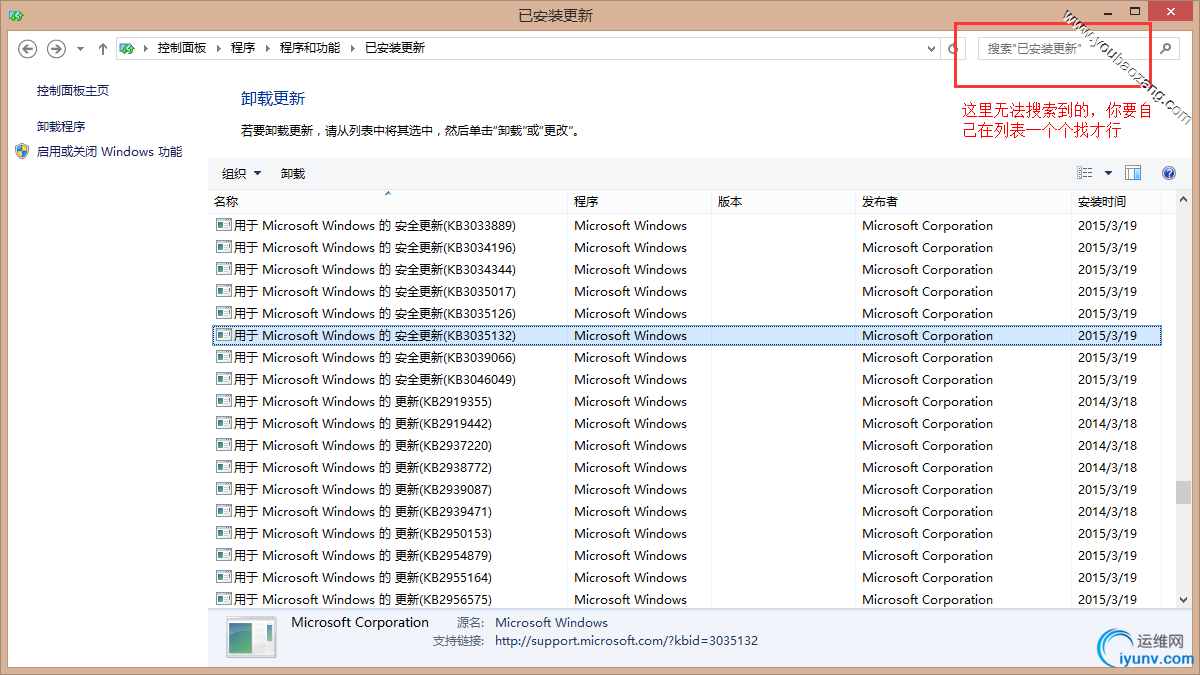The image size is (1200, 675).
Task: Focus the 搜索"已安装更新" search box
Action: point(1066,48)
